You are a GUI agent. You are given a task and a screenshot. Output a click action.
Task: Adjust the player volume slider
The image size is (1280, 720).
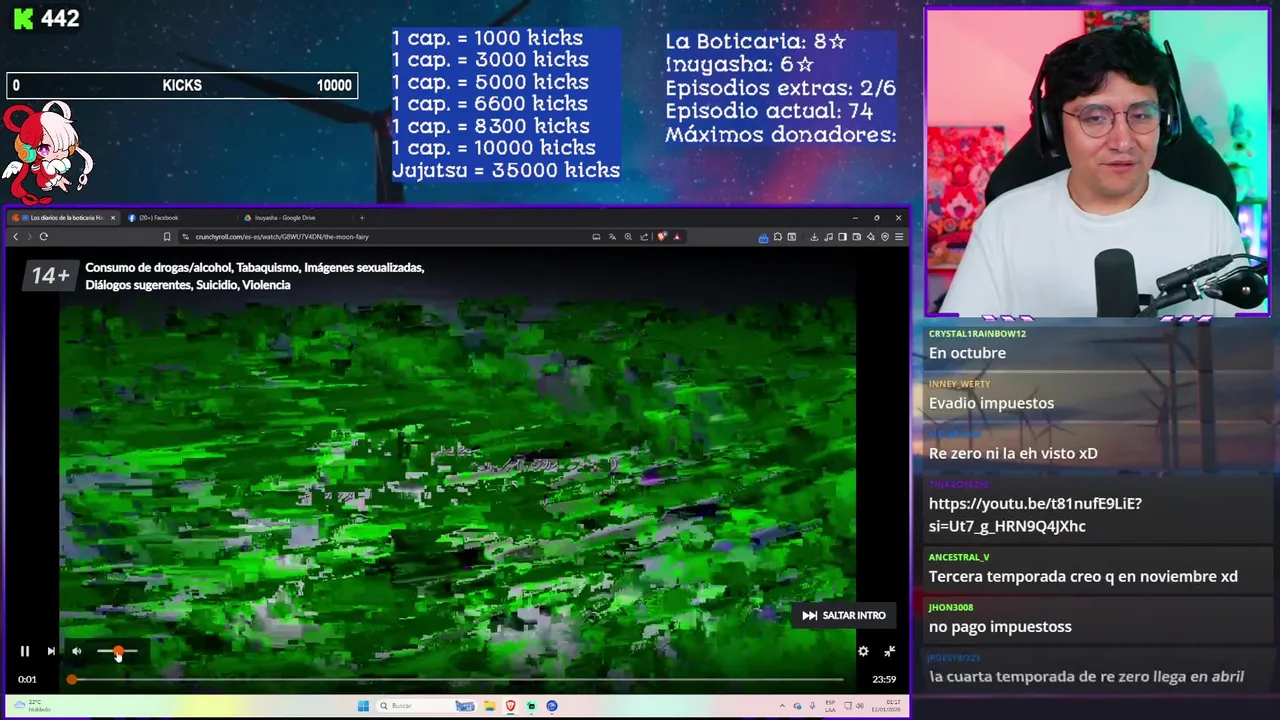(117, 651)
